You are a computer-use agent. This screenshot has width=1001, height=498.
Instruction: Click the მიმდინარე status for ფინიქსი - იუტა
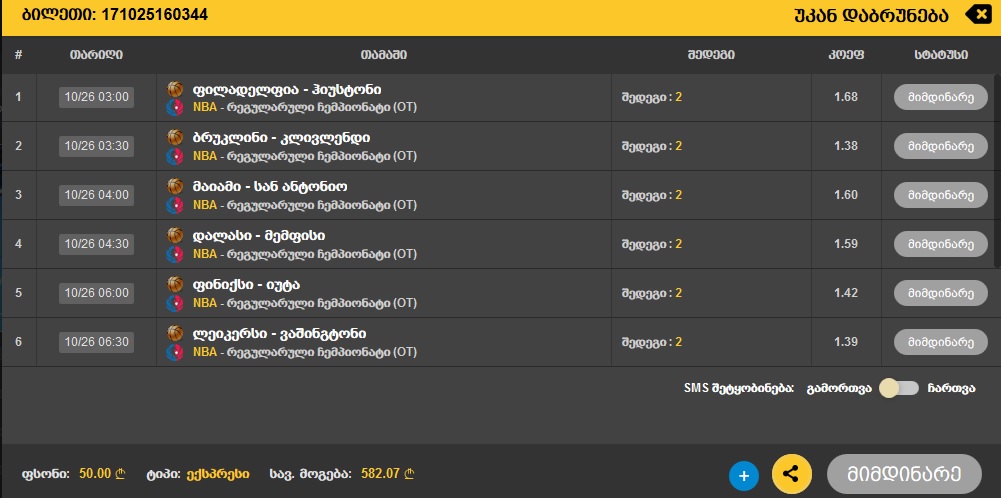click(x=940, y=293)
